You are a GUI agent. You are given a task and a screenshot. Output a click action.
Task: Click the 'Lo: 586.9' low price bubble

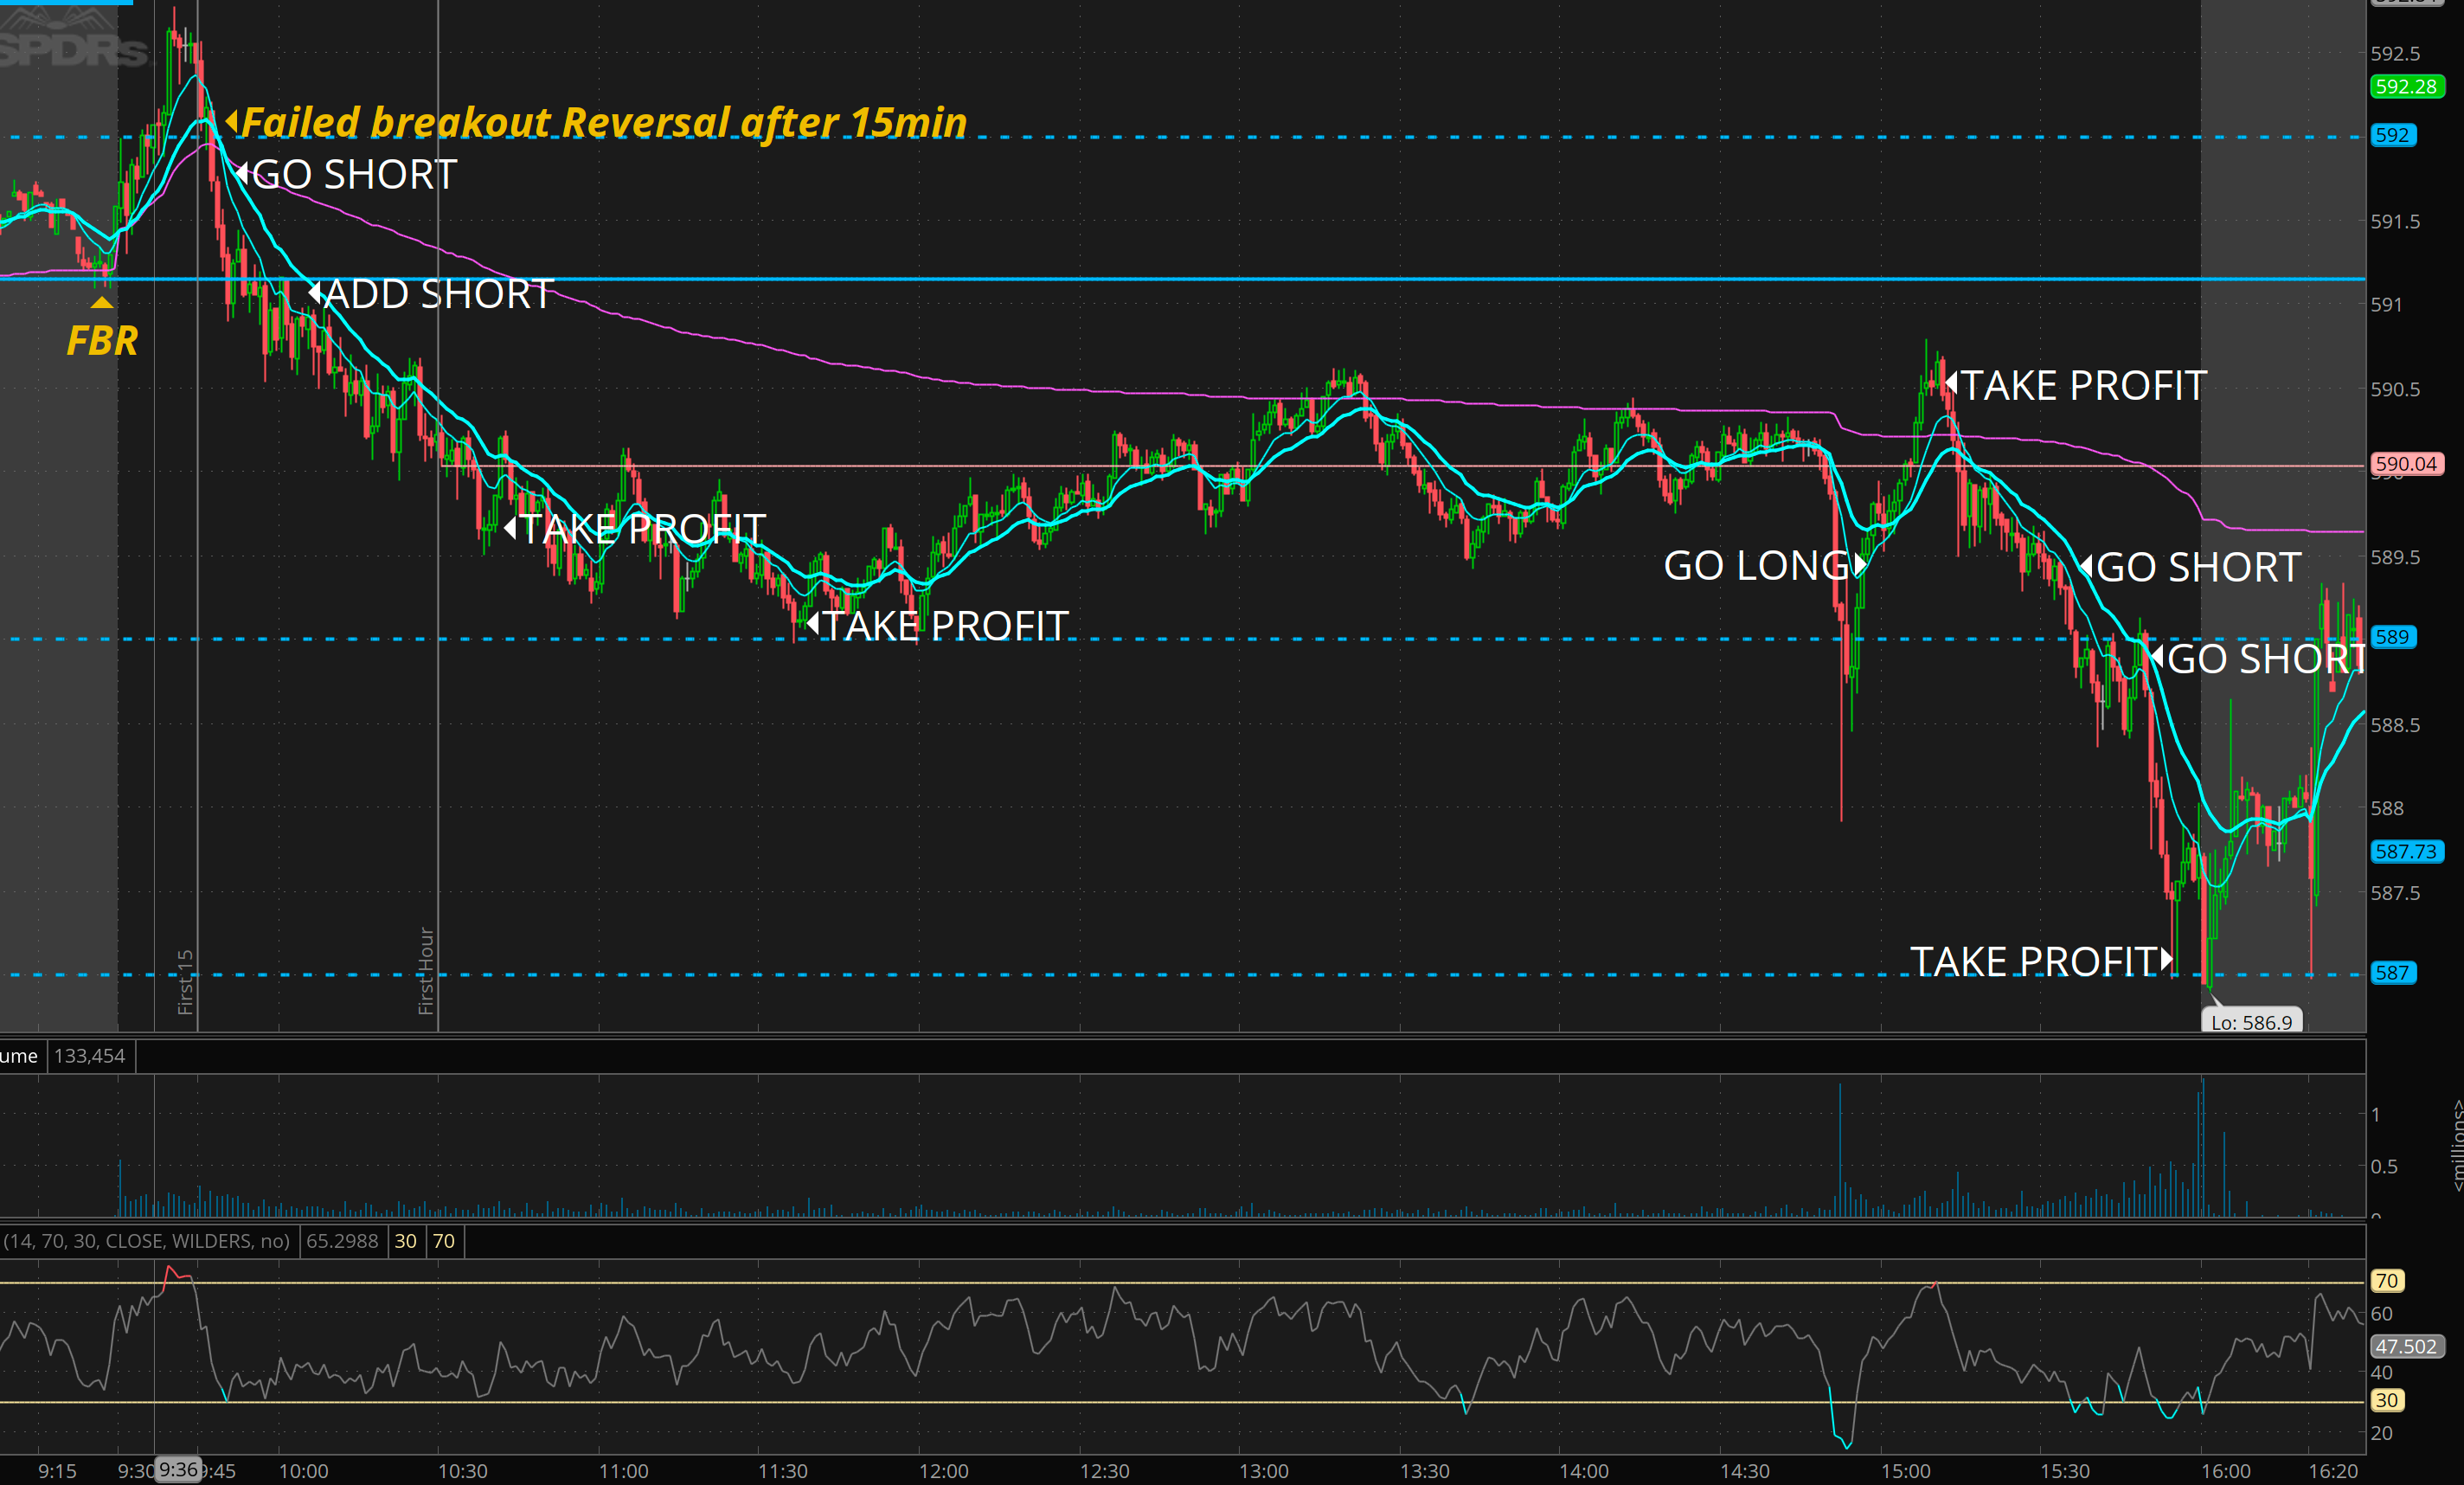2251,1022
